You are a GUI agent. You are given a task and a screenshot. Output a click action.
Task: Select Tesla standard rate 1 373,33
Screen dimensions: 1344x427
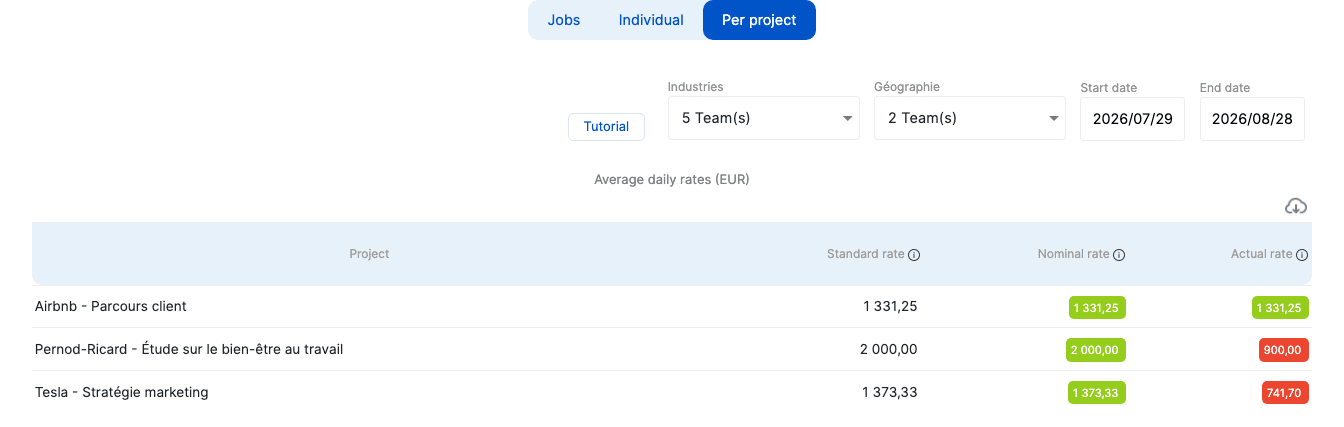click(889, 393)
